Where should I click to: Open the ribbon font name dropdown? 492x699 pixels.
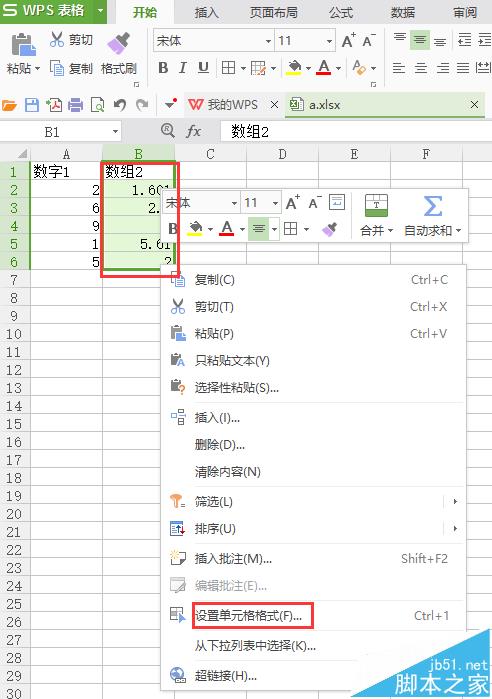pyautogui.click(x=268, y=41)
